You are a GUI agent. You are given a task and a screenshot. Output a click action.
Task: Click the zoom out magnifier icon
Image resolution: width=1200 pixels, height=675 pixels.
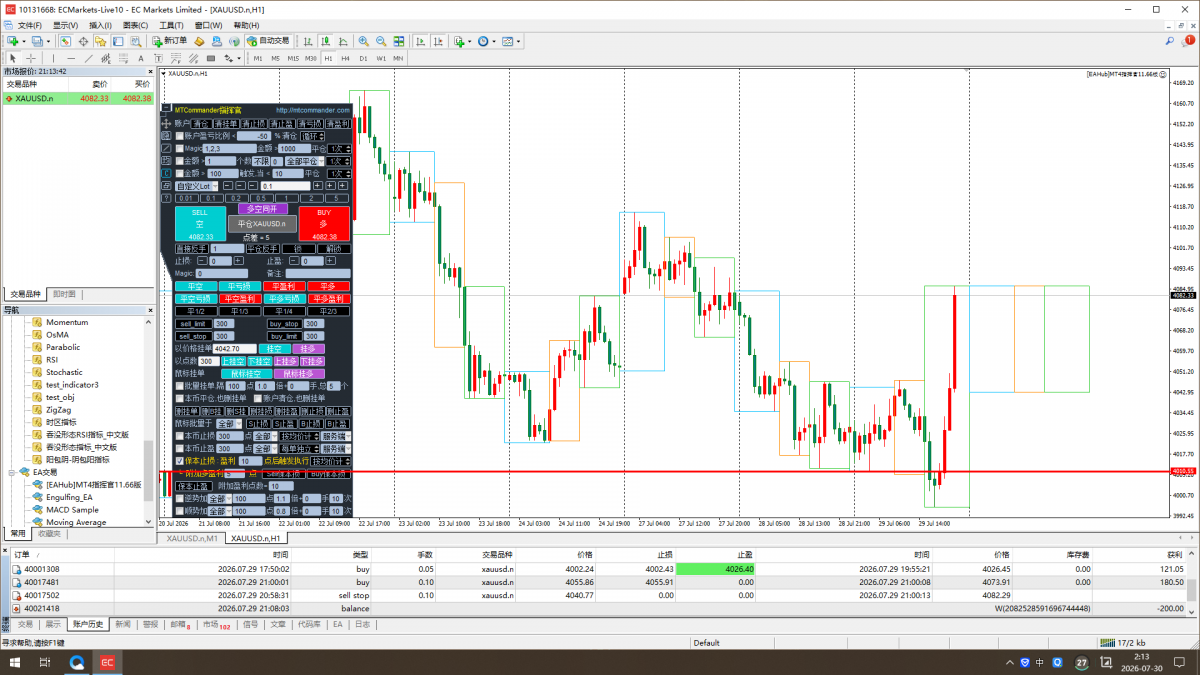point(381,41)
